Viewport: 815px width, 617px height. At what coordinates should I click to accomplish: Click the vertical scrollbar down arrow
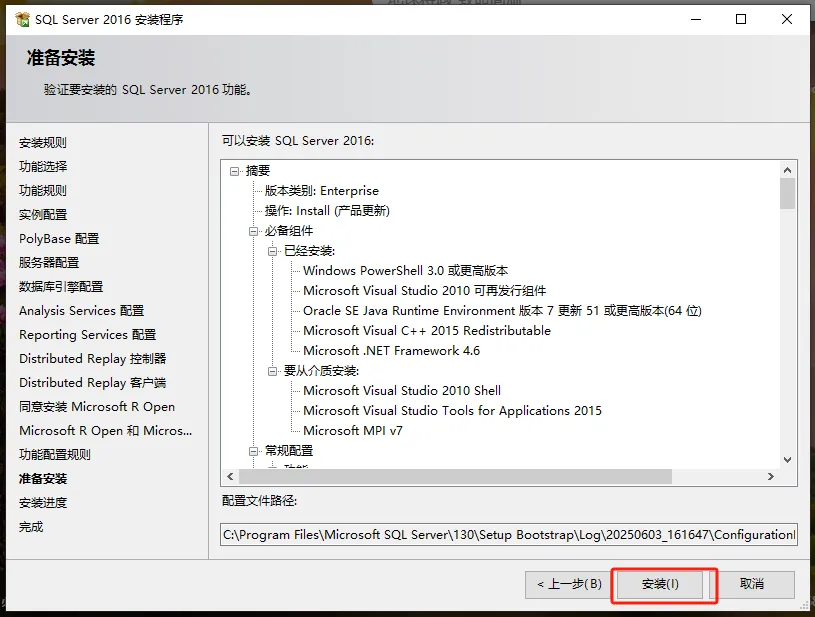[x=787, y=460]
